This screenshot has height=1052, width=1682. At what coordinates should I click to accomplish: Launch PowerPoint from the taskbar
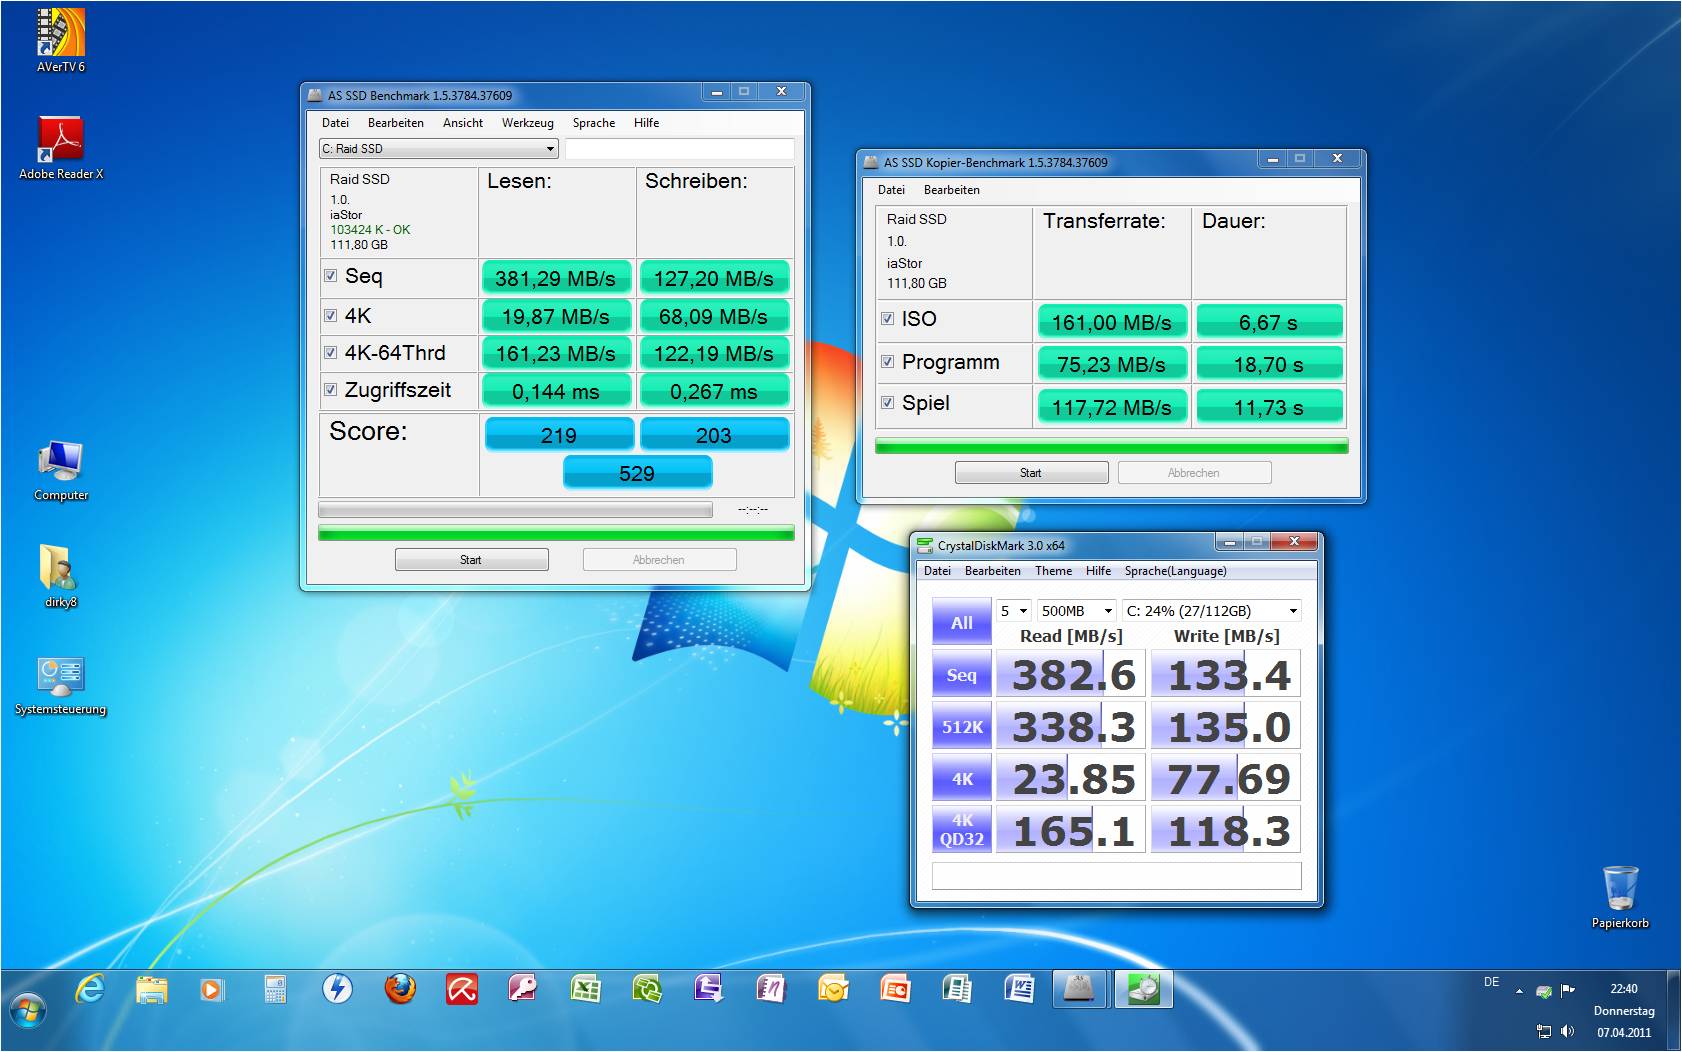pyautogui.click(x=895, y=990)
